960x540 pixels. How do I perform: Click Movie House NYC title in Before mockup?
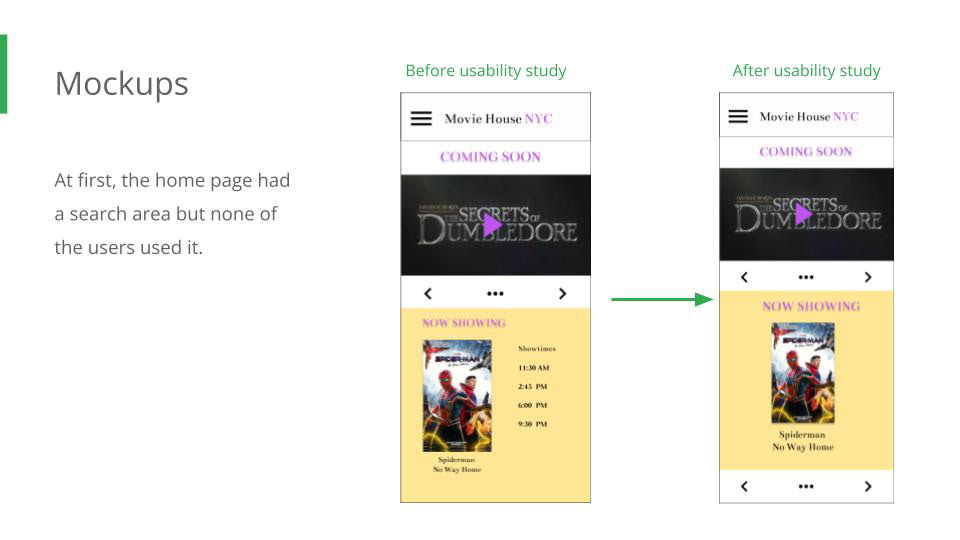tap(498, 119)
